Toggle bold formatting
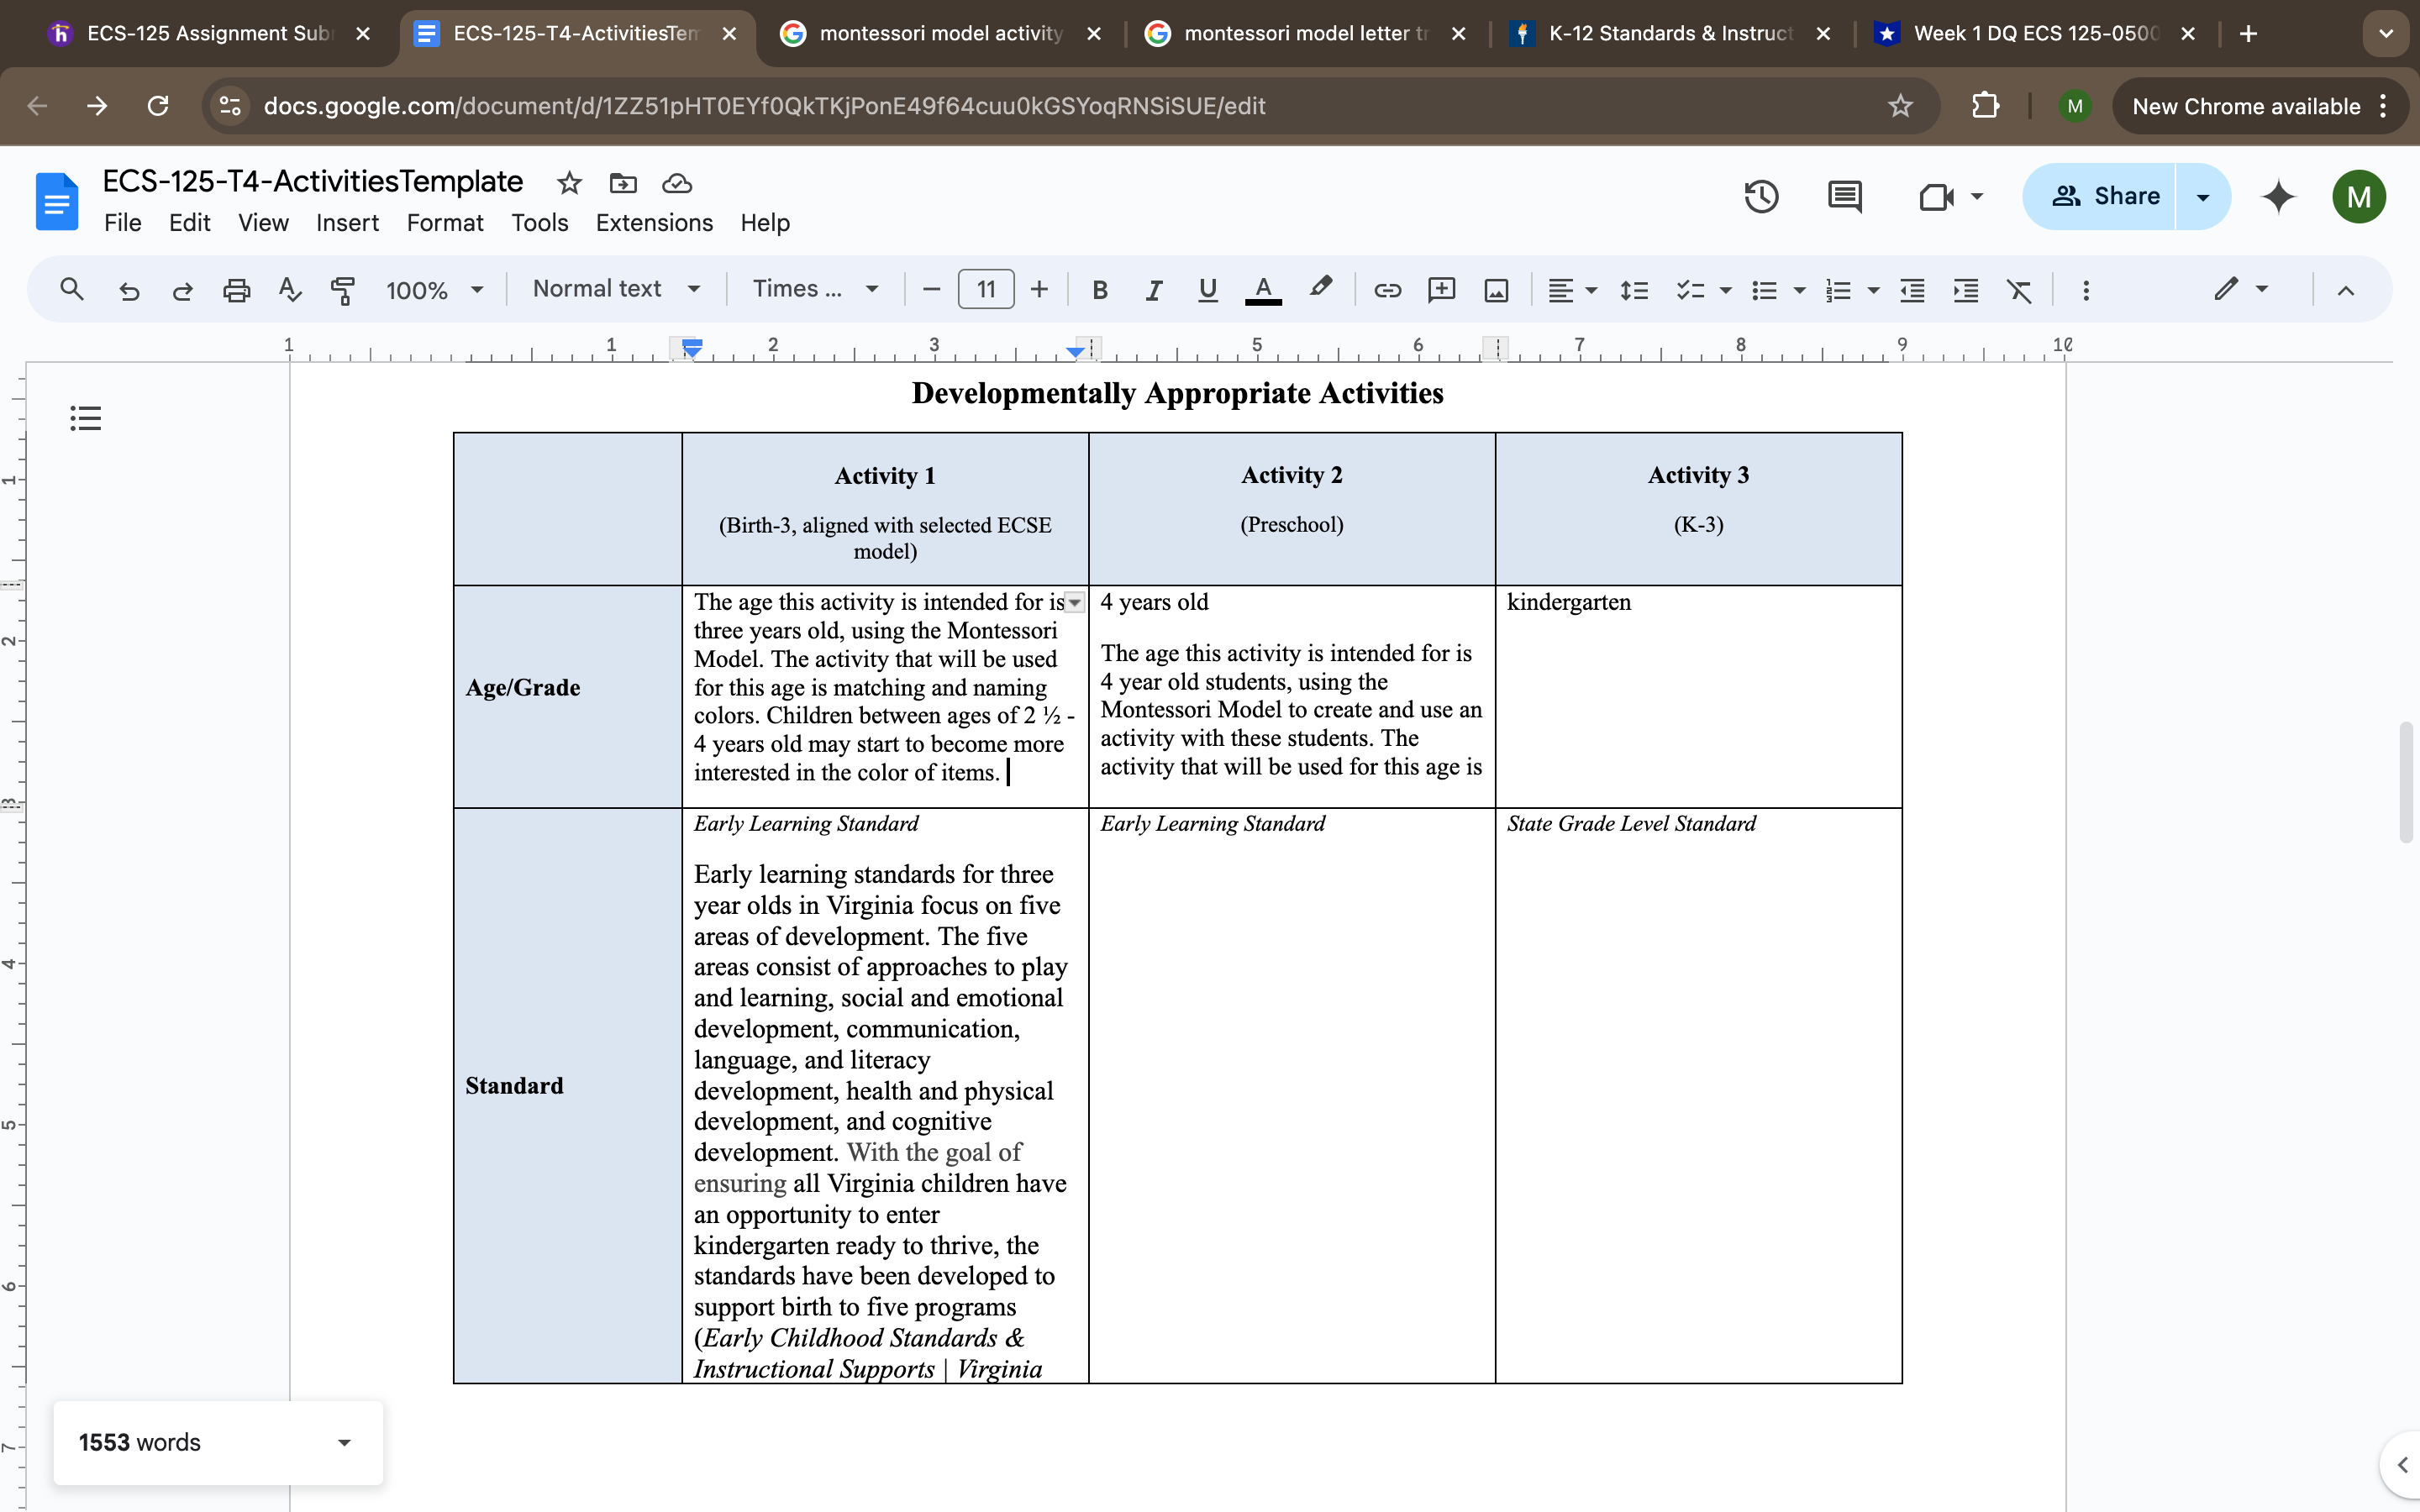Image resolution: width=2420 pixels, height=1512 pixels. coord(1100,290)
